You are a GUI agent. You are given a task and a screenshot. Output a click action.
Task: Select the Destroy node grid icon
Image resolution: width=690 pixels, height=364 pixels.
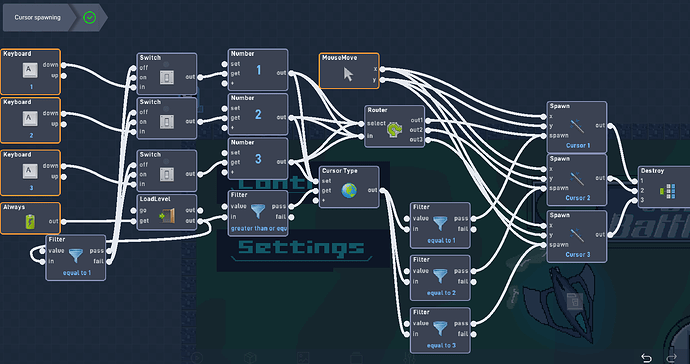tap(668, 191)
